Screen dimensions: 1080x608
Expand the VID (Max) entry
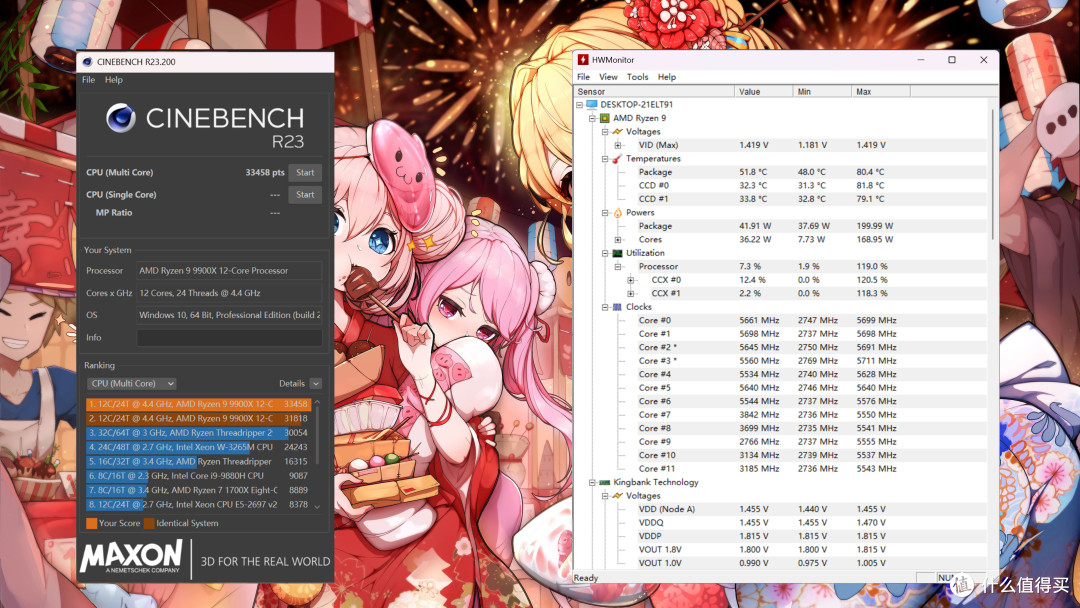[x=618, y=145]
